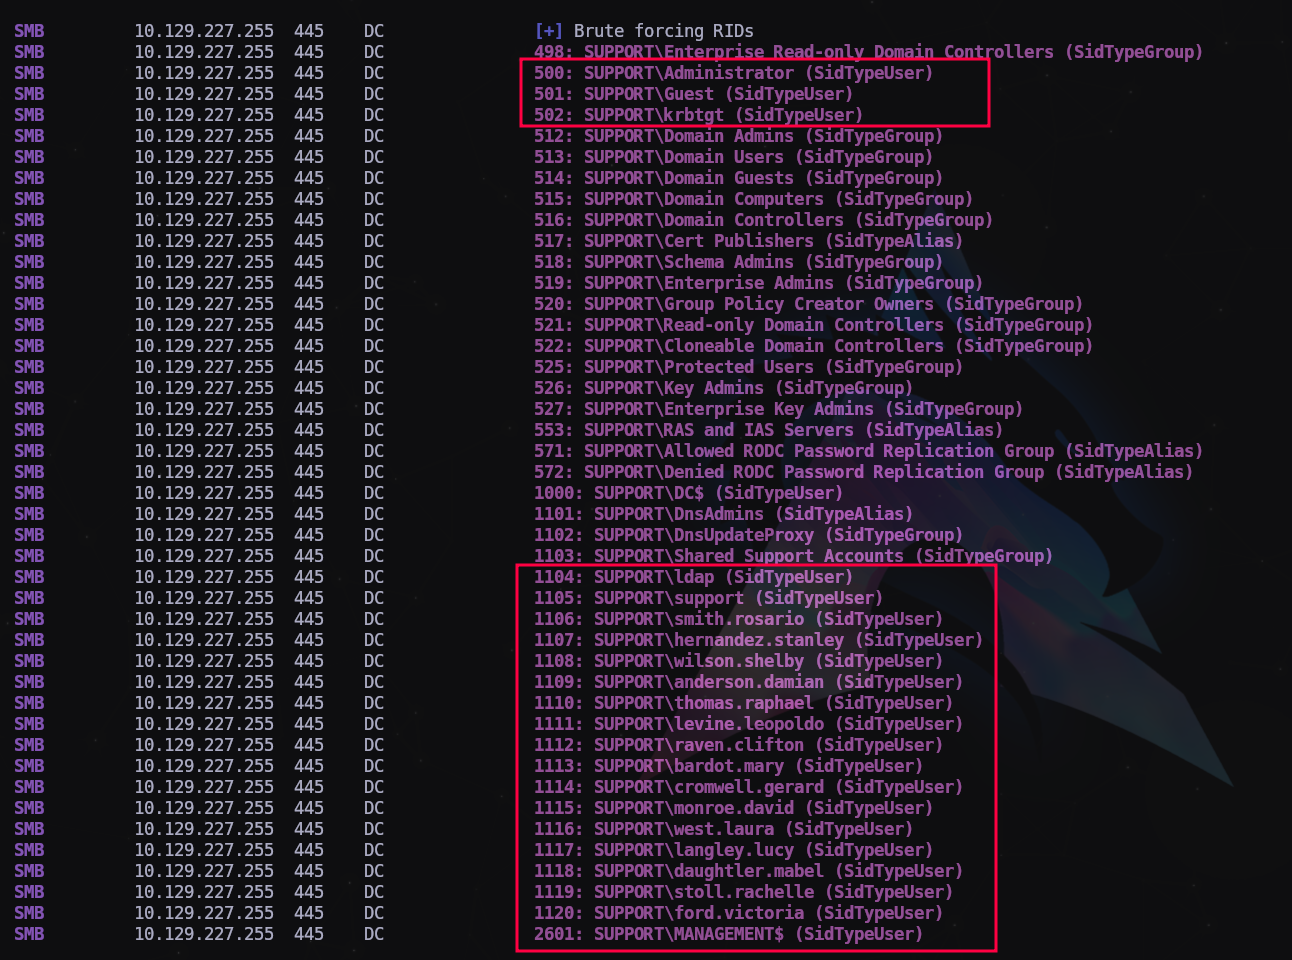Select the Denied RODC Password Replication Group
1292x960 pixels.
click(862, 472)
